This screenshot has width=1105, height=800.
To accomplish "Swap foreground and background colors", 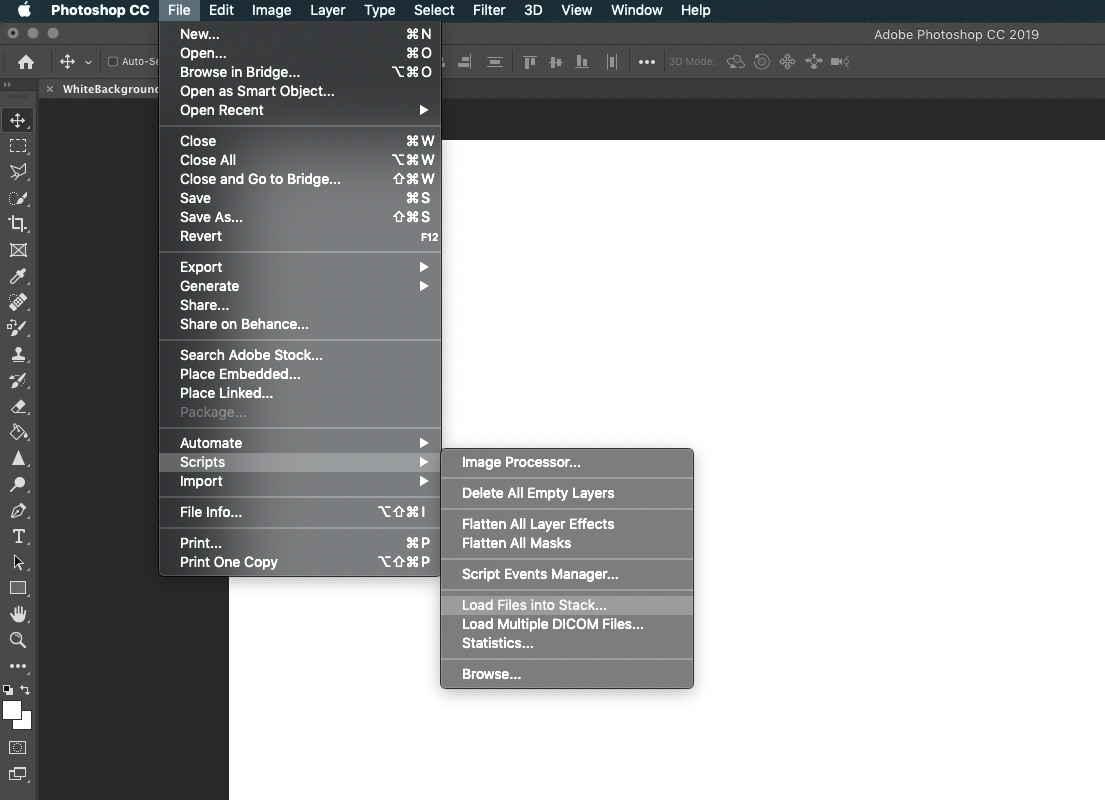I will (25, 690).
